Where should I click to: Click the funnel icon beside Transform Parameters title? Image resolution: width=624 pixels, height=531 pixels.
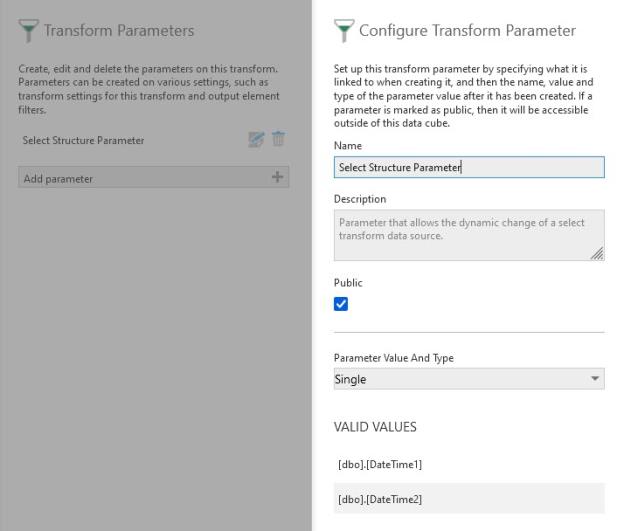pyautogui.click(x=29, y=31)
